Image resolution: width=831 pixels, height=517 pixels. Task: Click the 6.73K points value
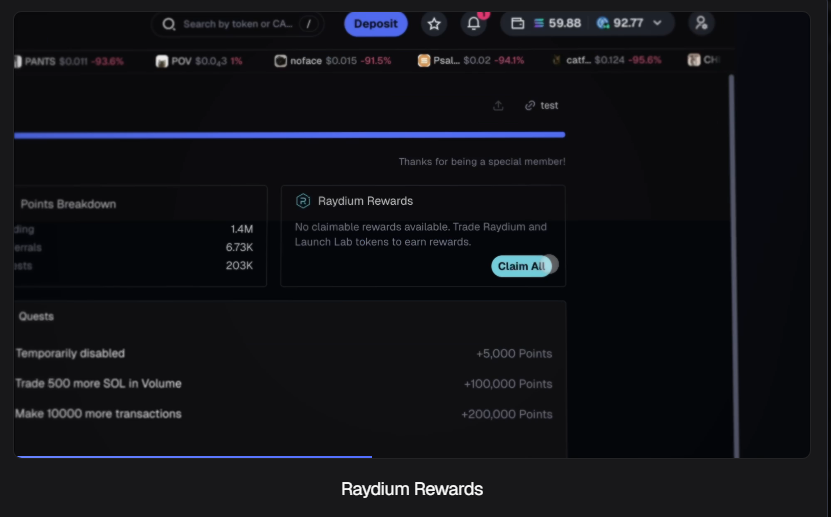point(240,247)
